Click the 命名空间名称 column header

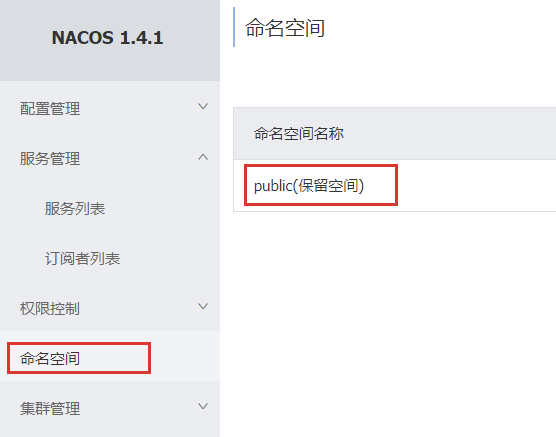299,134
